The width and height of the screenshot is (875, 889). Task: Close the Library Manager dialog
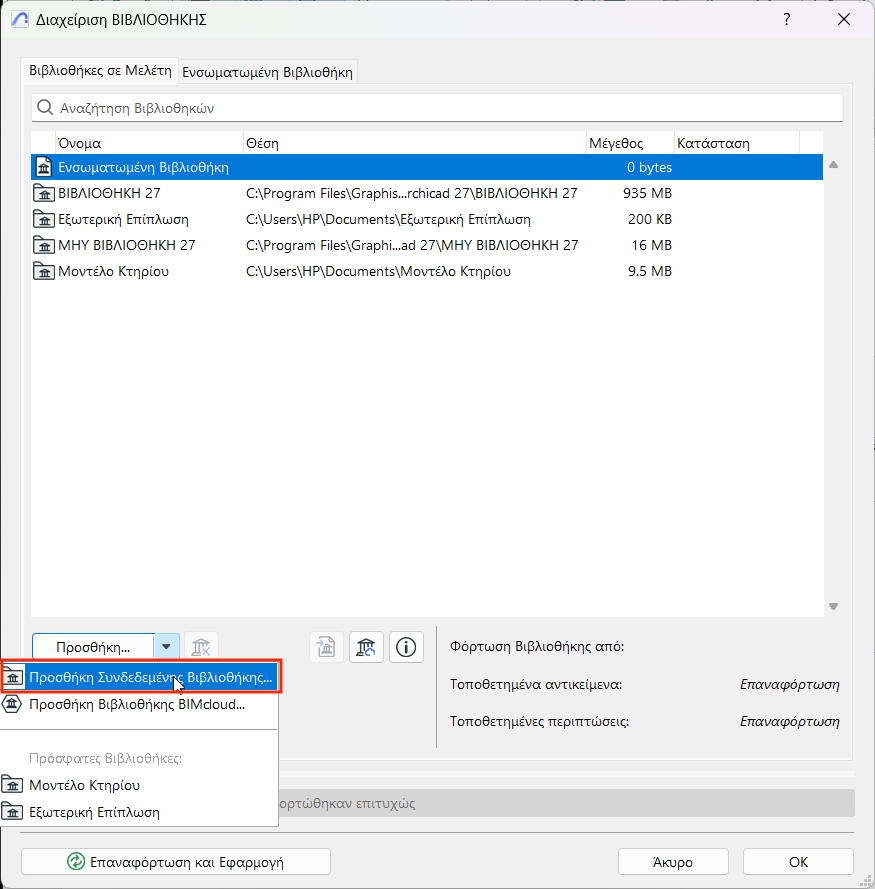(x=844, y=19)
